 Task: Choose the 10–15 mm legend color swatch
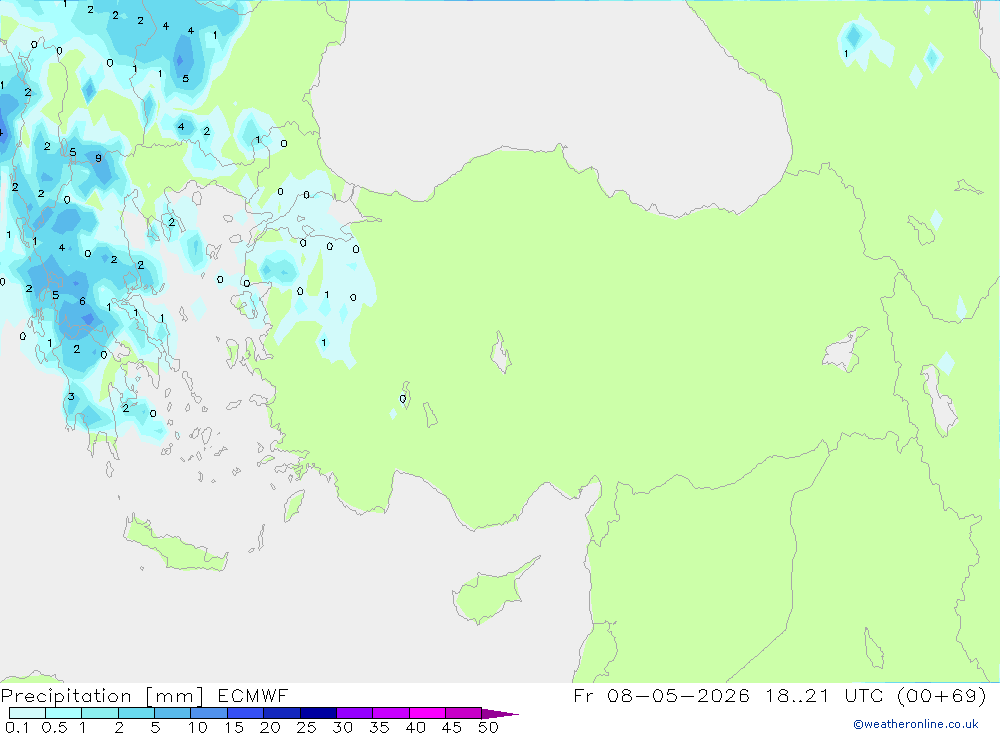209,713
